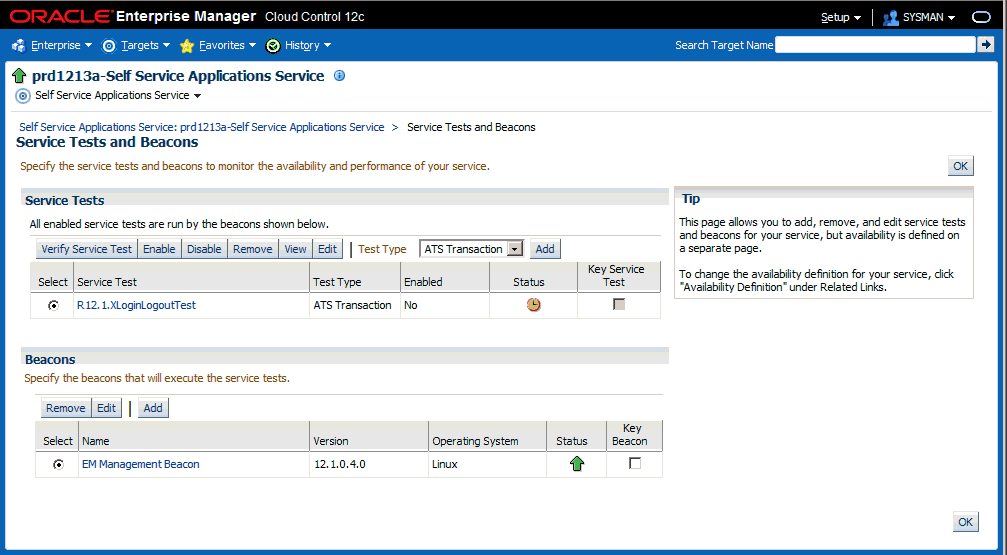
Task: Click the History clock icon
Action: click(273, 46)
